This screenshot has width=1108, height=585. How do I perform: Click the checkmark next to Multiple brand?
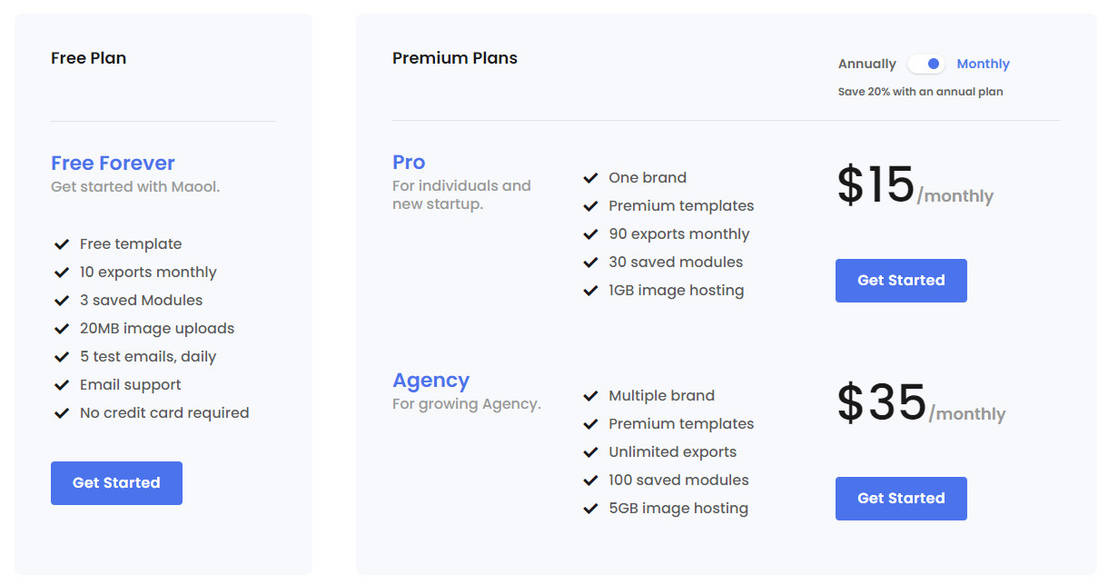tap(591, 396)
